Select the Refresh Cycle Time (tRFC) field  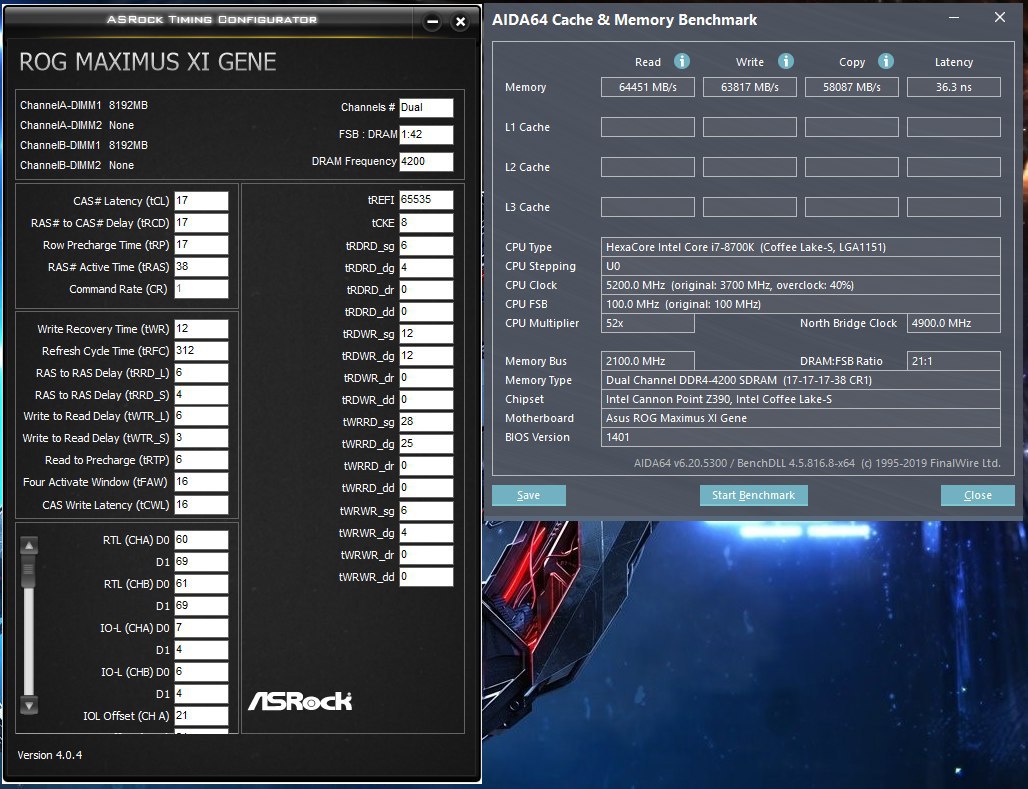(x=201, y=351)
